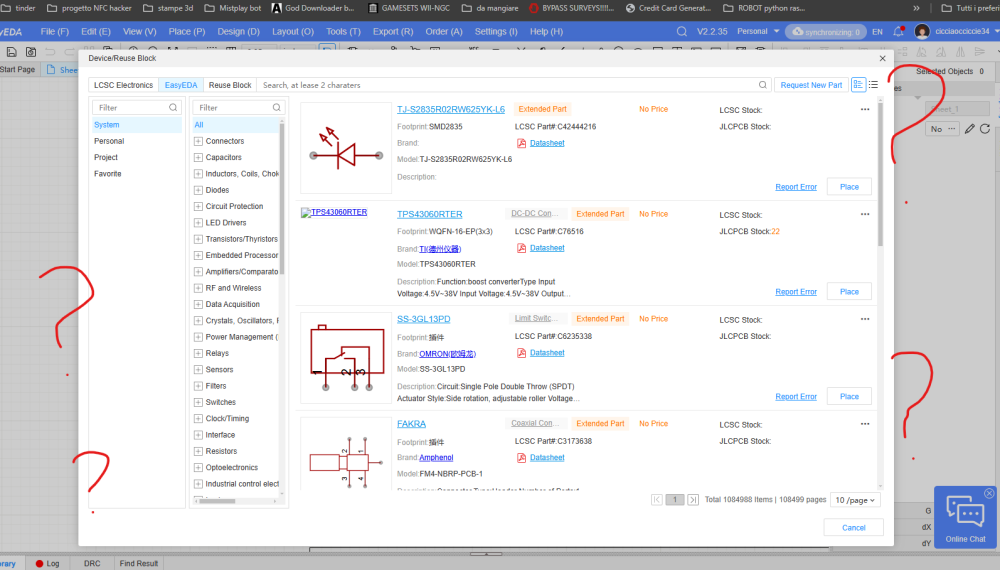Open more options for FAKRA
Image resolution: width=1000 pixels, height=570 pixels.
(865, 423)
